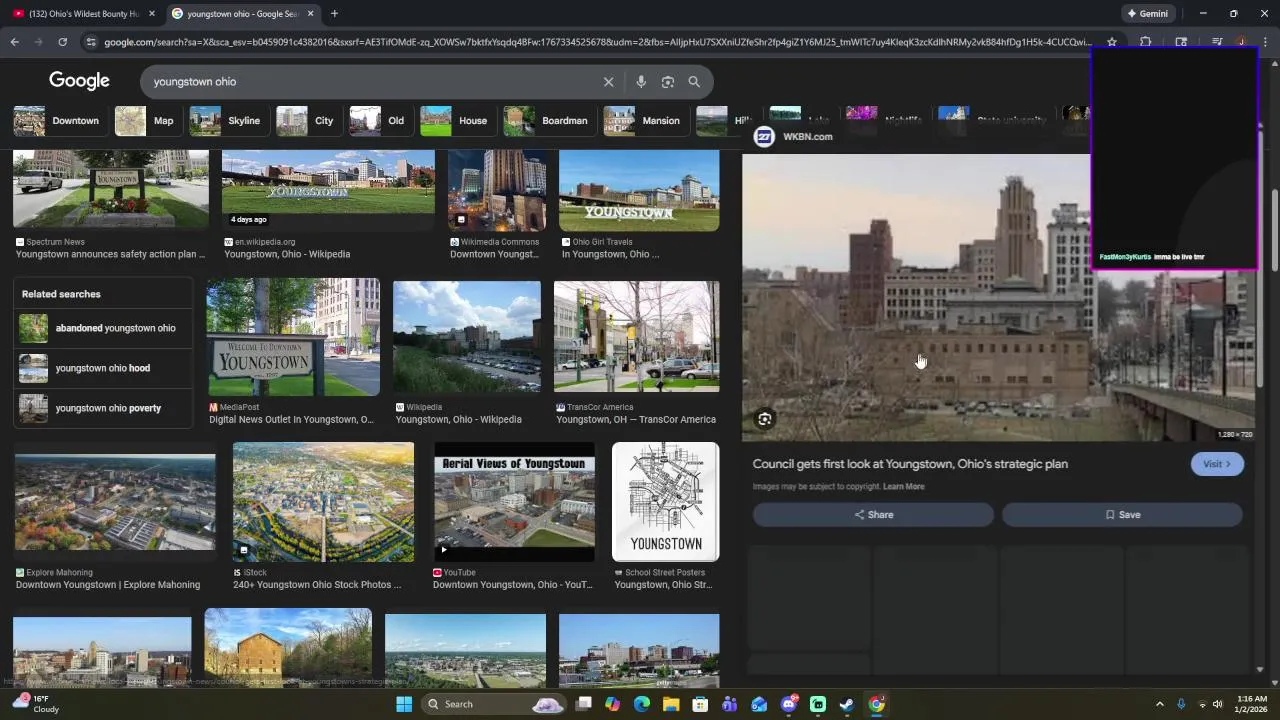Open Ohio Girl Travels Youngstown sign thumbnail
Viewport: 1280px width, 720px height.
tap(638, 190)
